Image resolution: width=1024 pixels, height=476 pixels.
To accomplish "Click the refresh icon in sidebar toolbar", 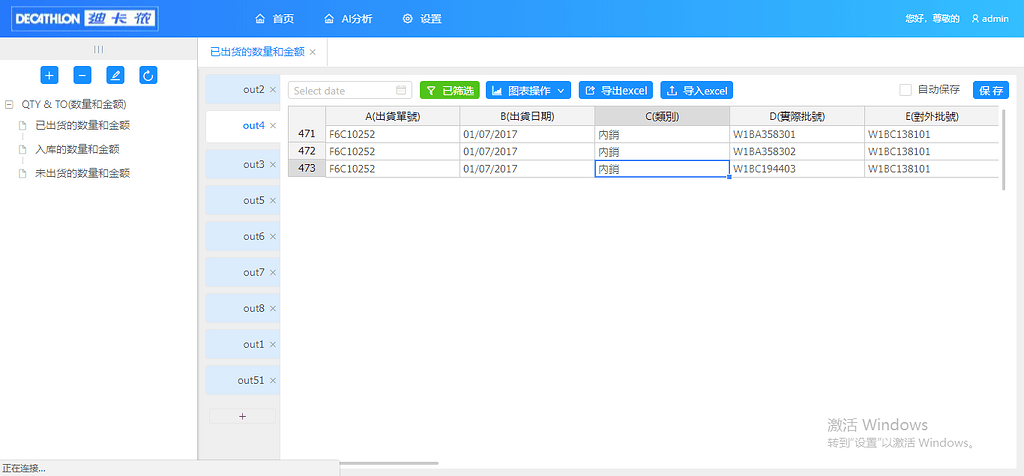I will (148, 75).
